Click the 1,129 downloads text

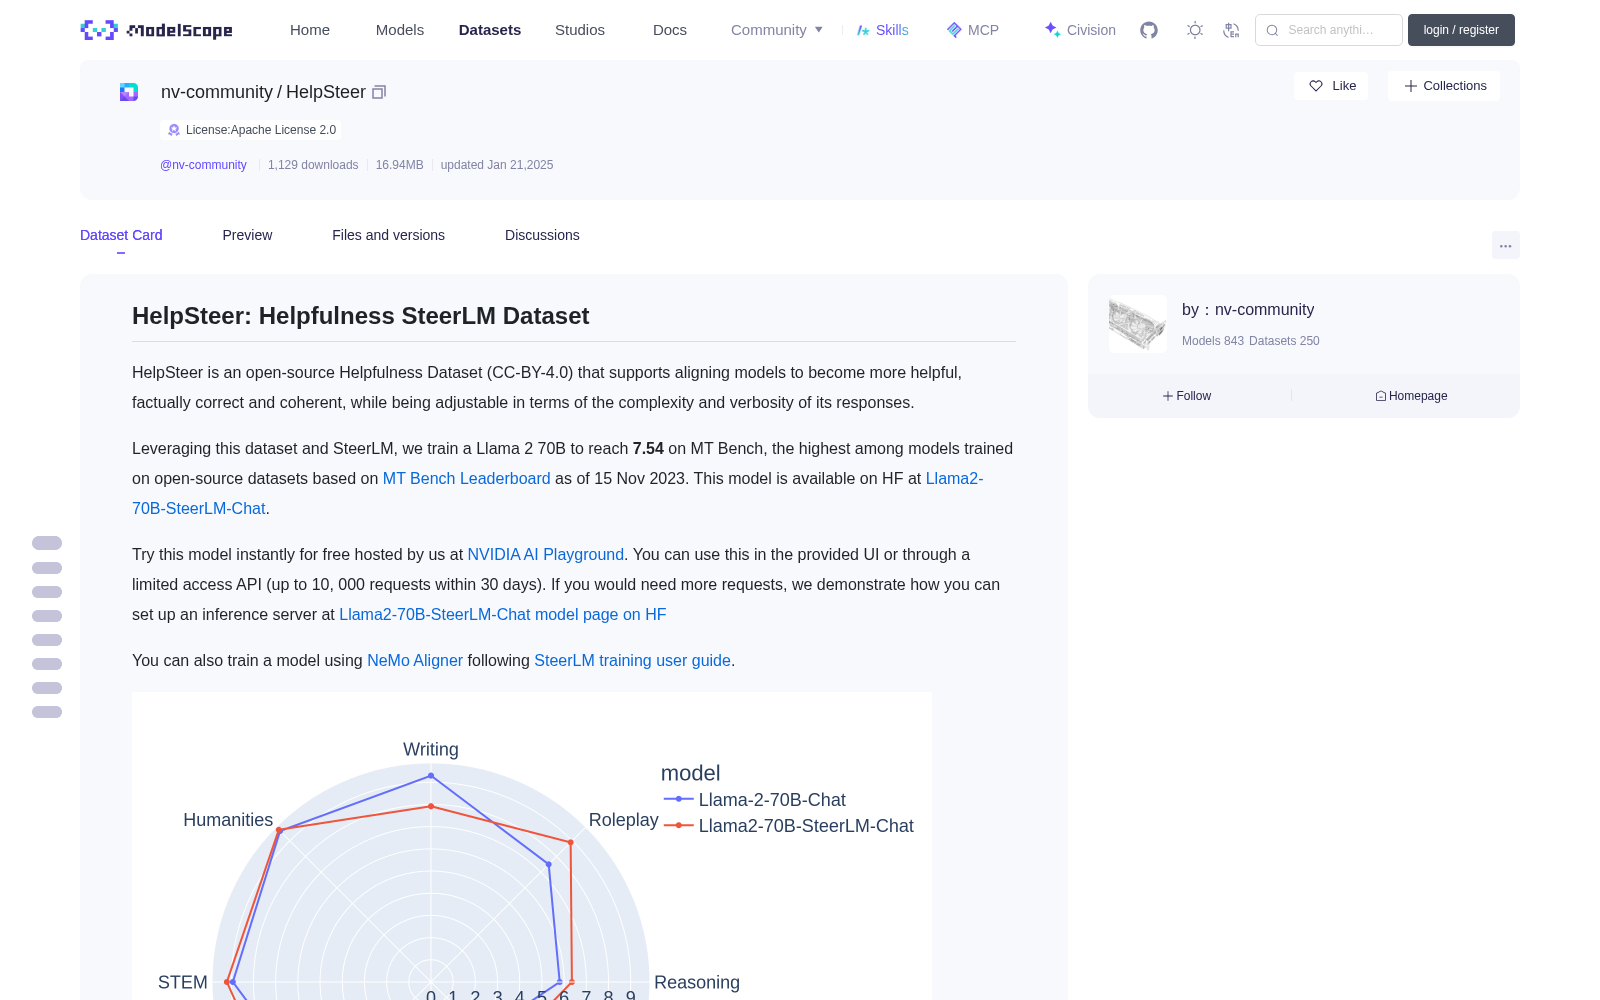coord(313,165)
